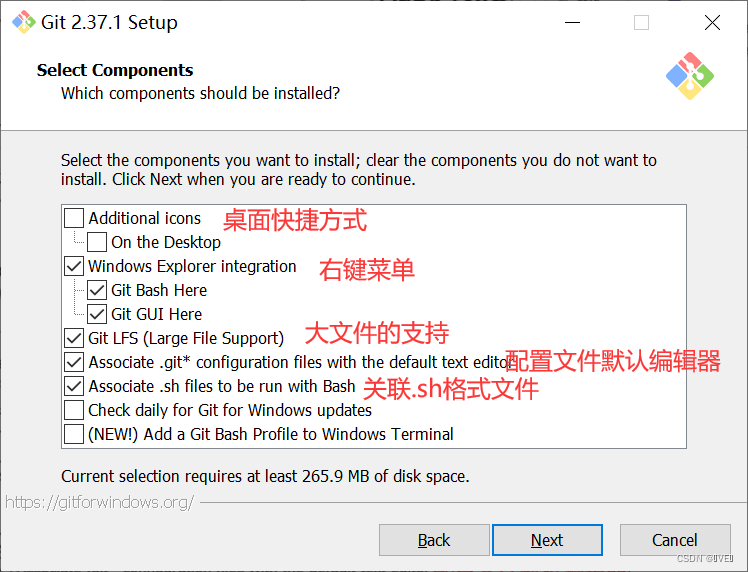748x572 pixels.
Task: Uncheck Associate .sh files with Bash
Action: pos(74,386)
